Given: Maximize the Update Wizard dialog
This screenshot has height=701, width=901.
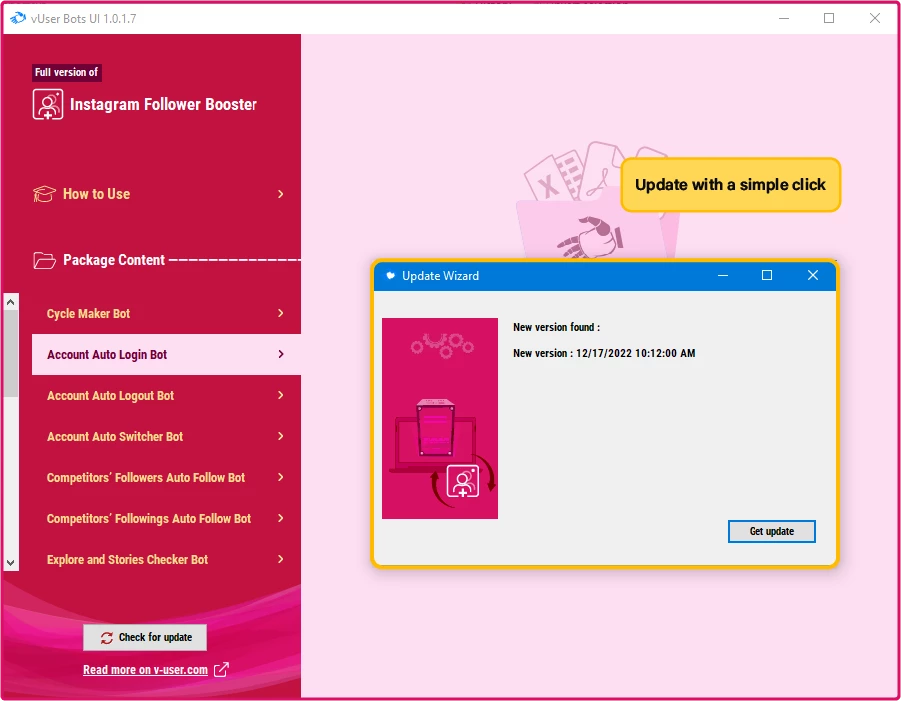Looking at the screenshot, I should [767, 275].
